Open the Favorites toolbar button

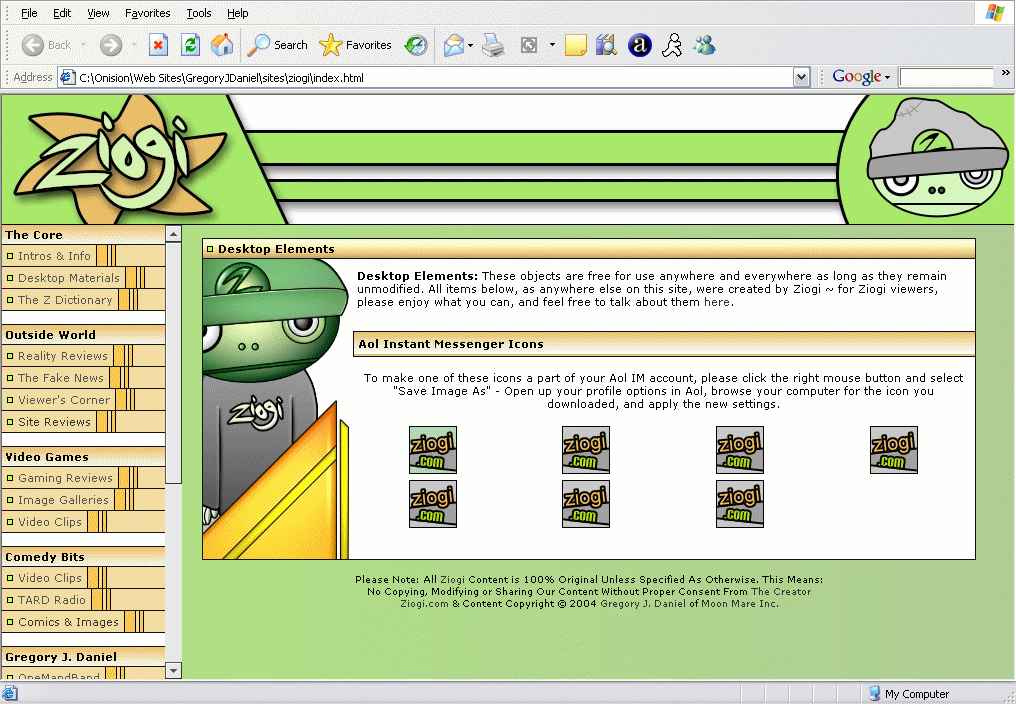click(355, 45)
